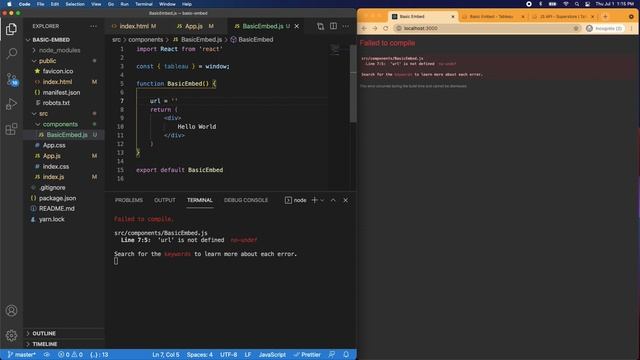Screen dimensions: 640x360
Task: Open favicon.ico in the explorer
Action: [58, 71]
